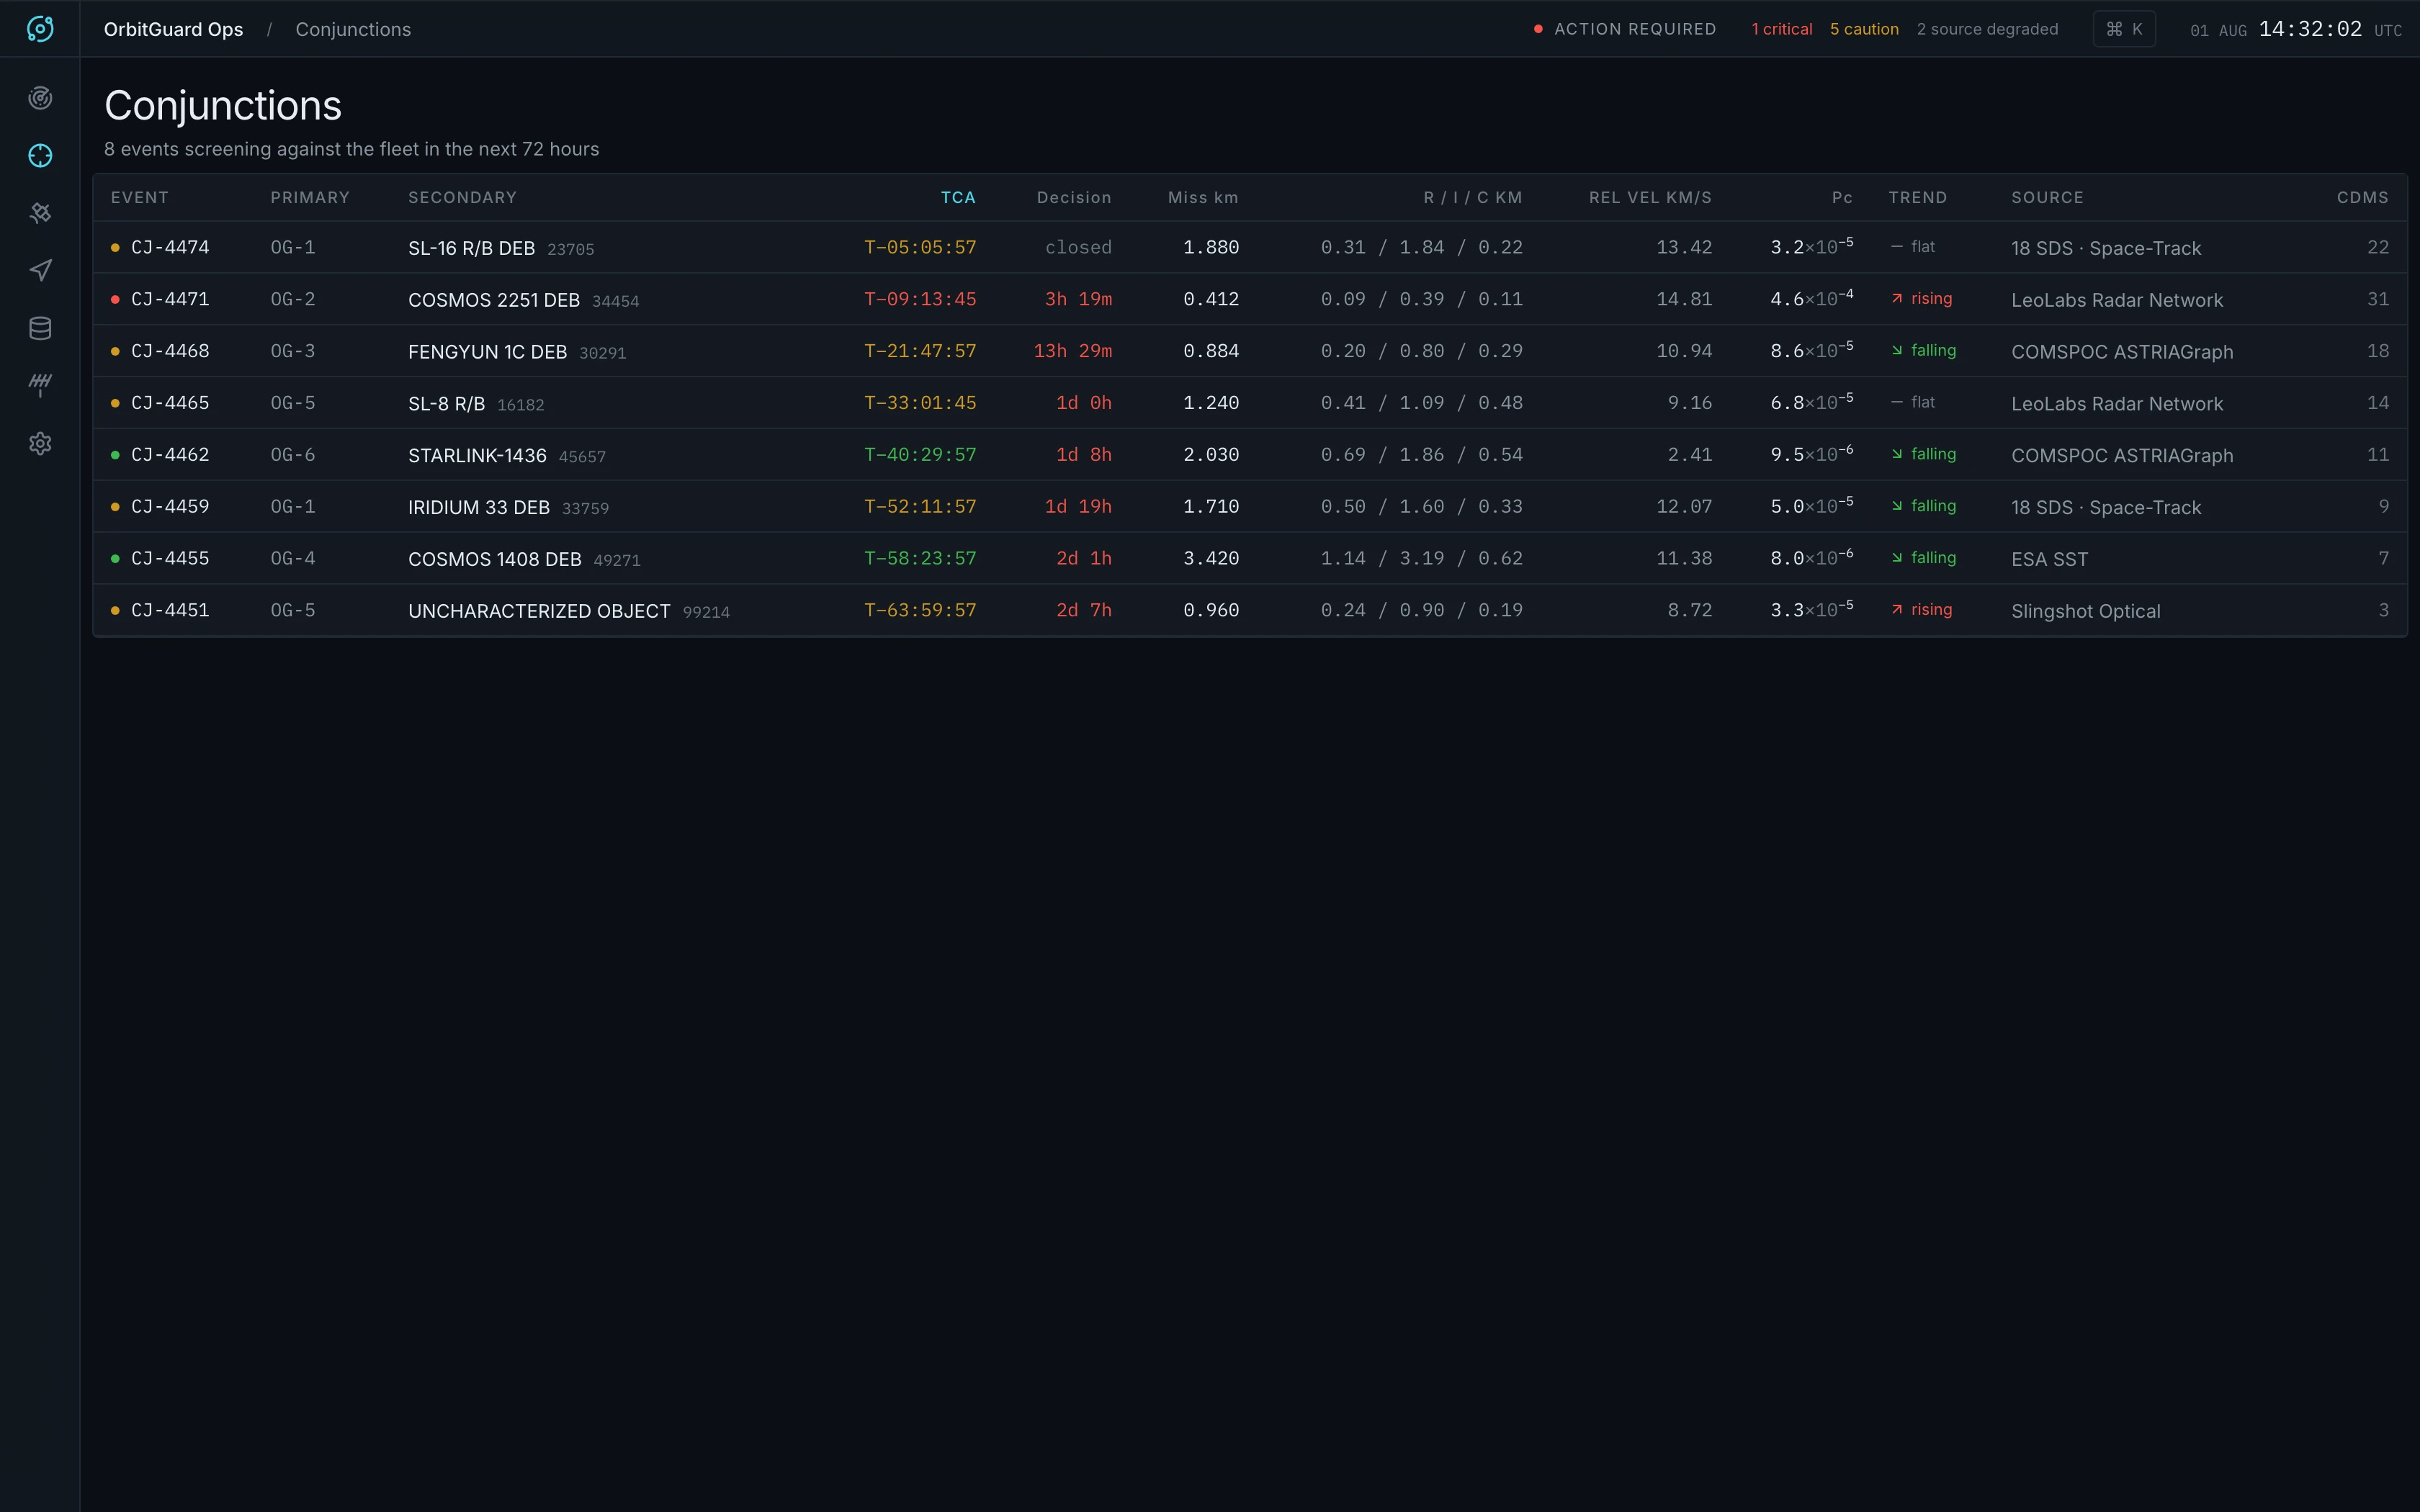Viewport: 2420px width, 1512px height.
Task: Select secondary STARLINK-1436
Action: (x=477, y=456)
